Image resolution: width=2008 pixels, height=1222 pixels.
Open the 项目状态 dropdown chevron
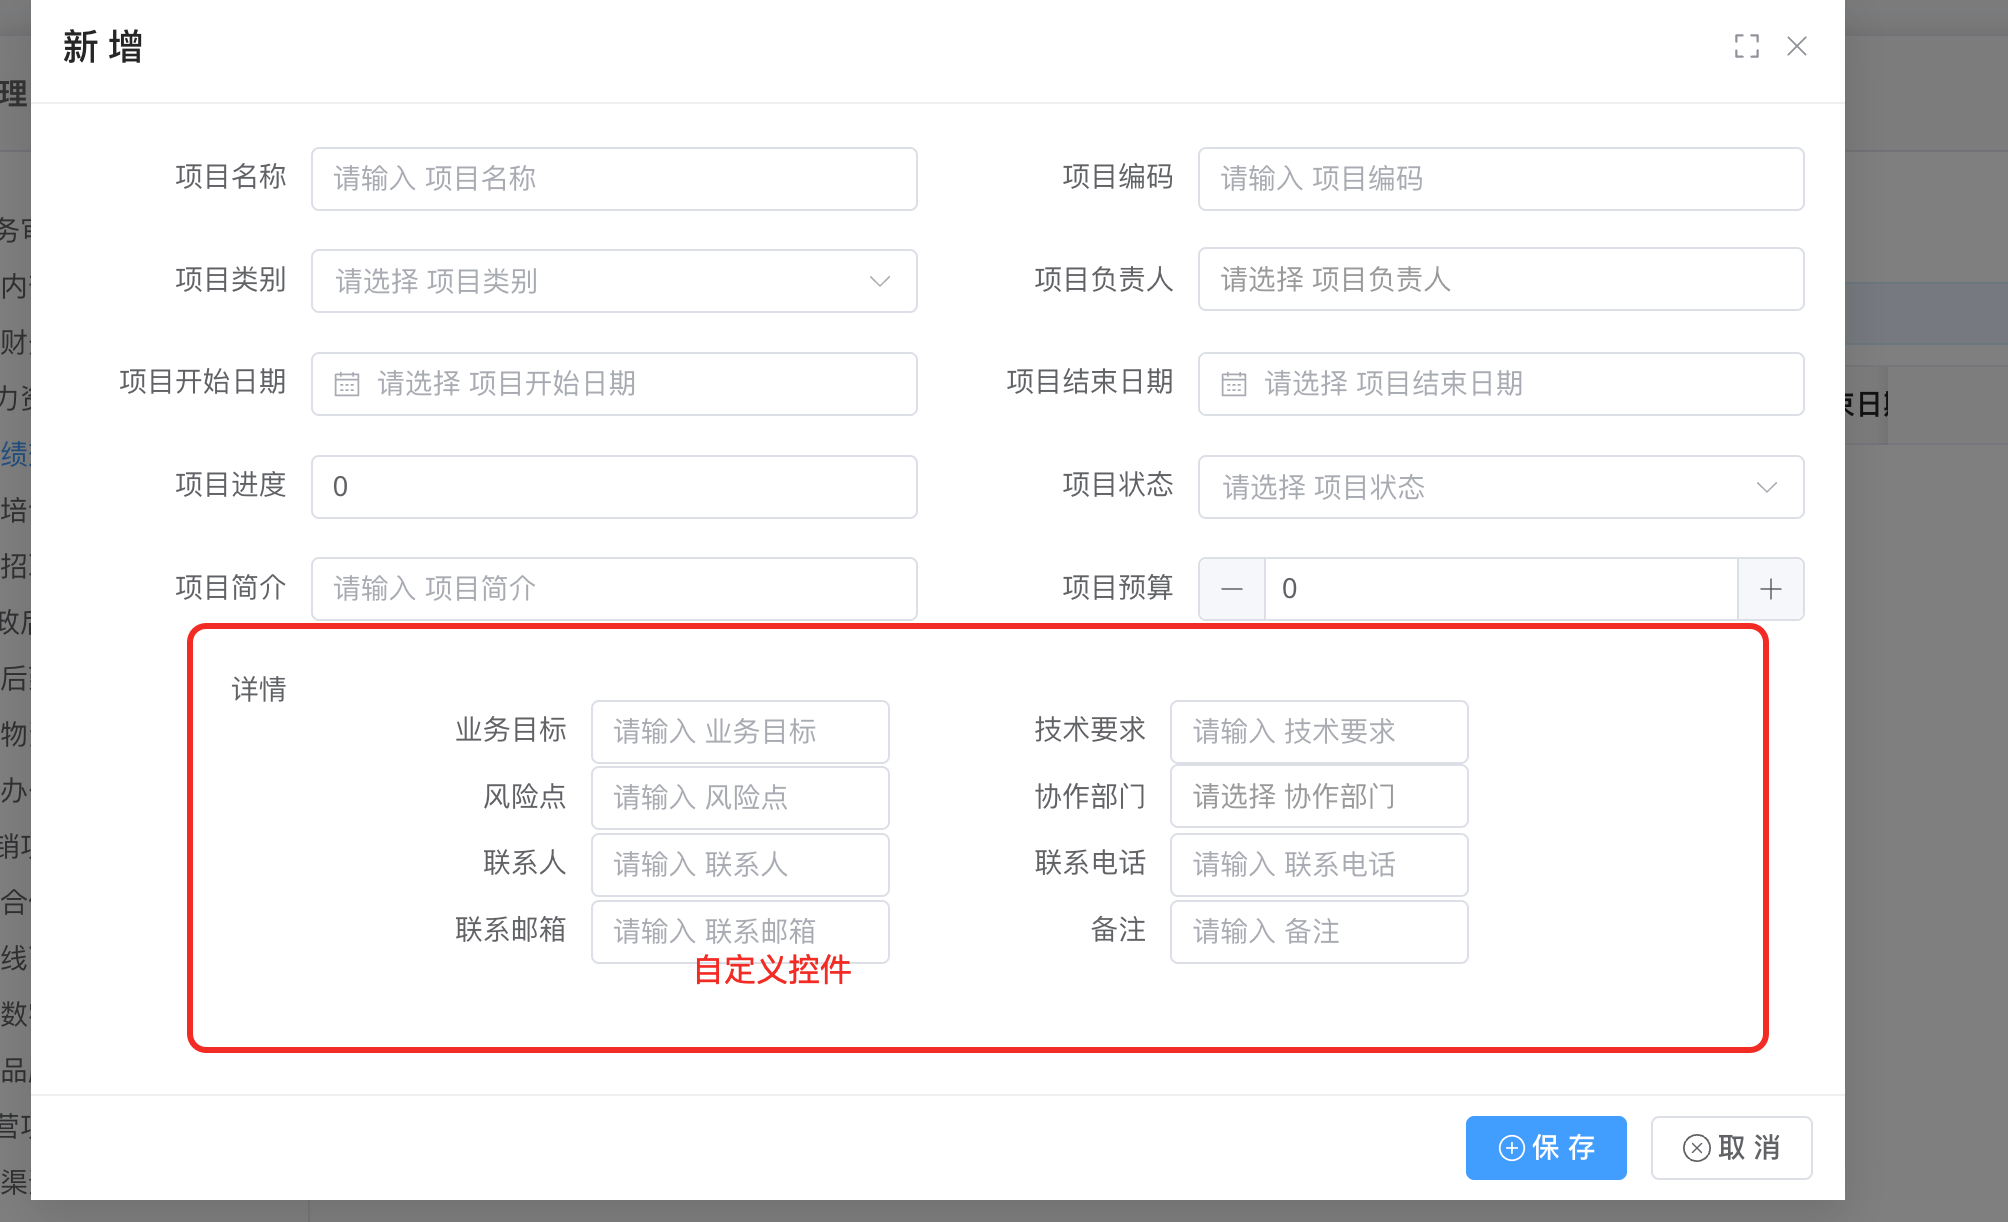coord(1766,487)
